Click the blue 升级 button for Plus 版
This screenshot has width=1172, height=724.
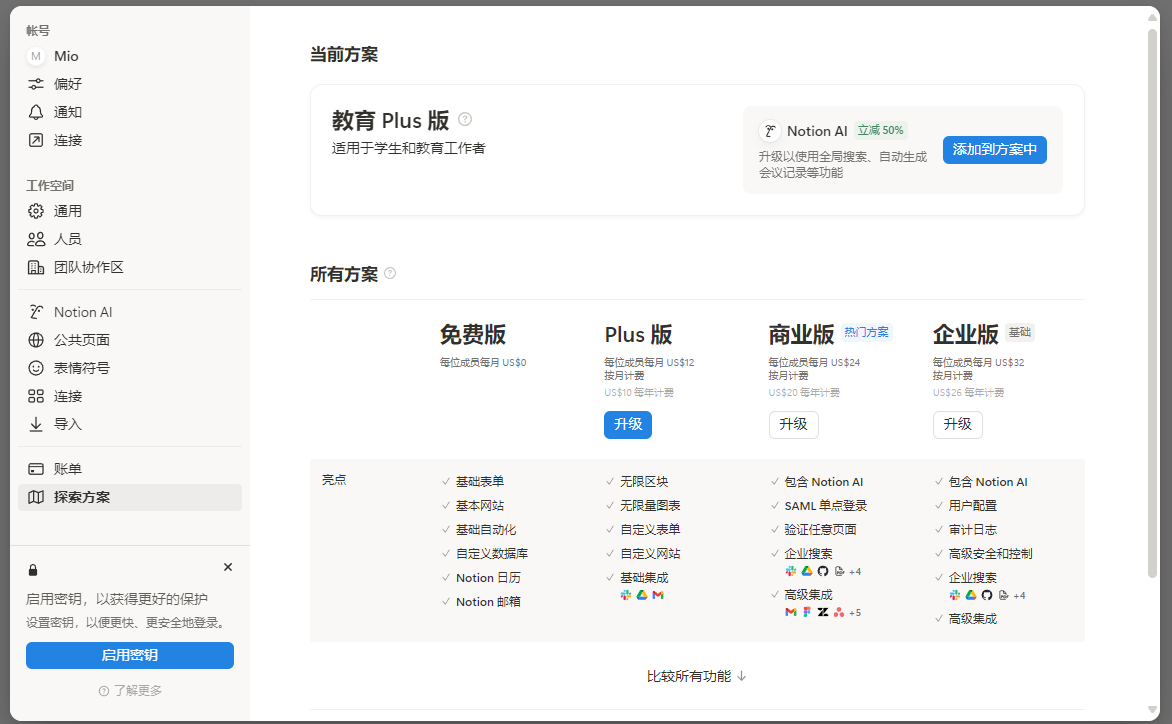click(x=628, y=424)
